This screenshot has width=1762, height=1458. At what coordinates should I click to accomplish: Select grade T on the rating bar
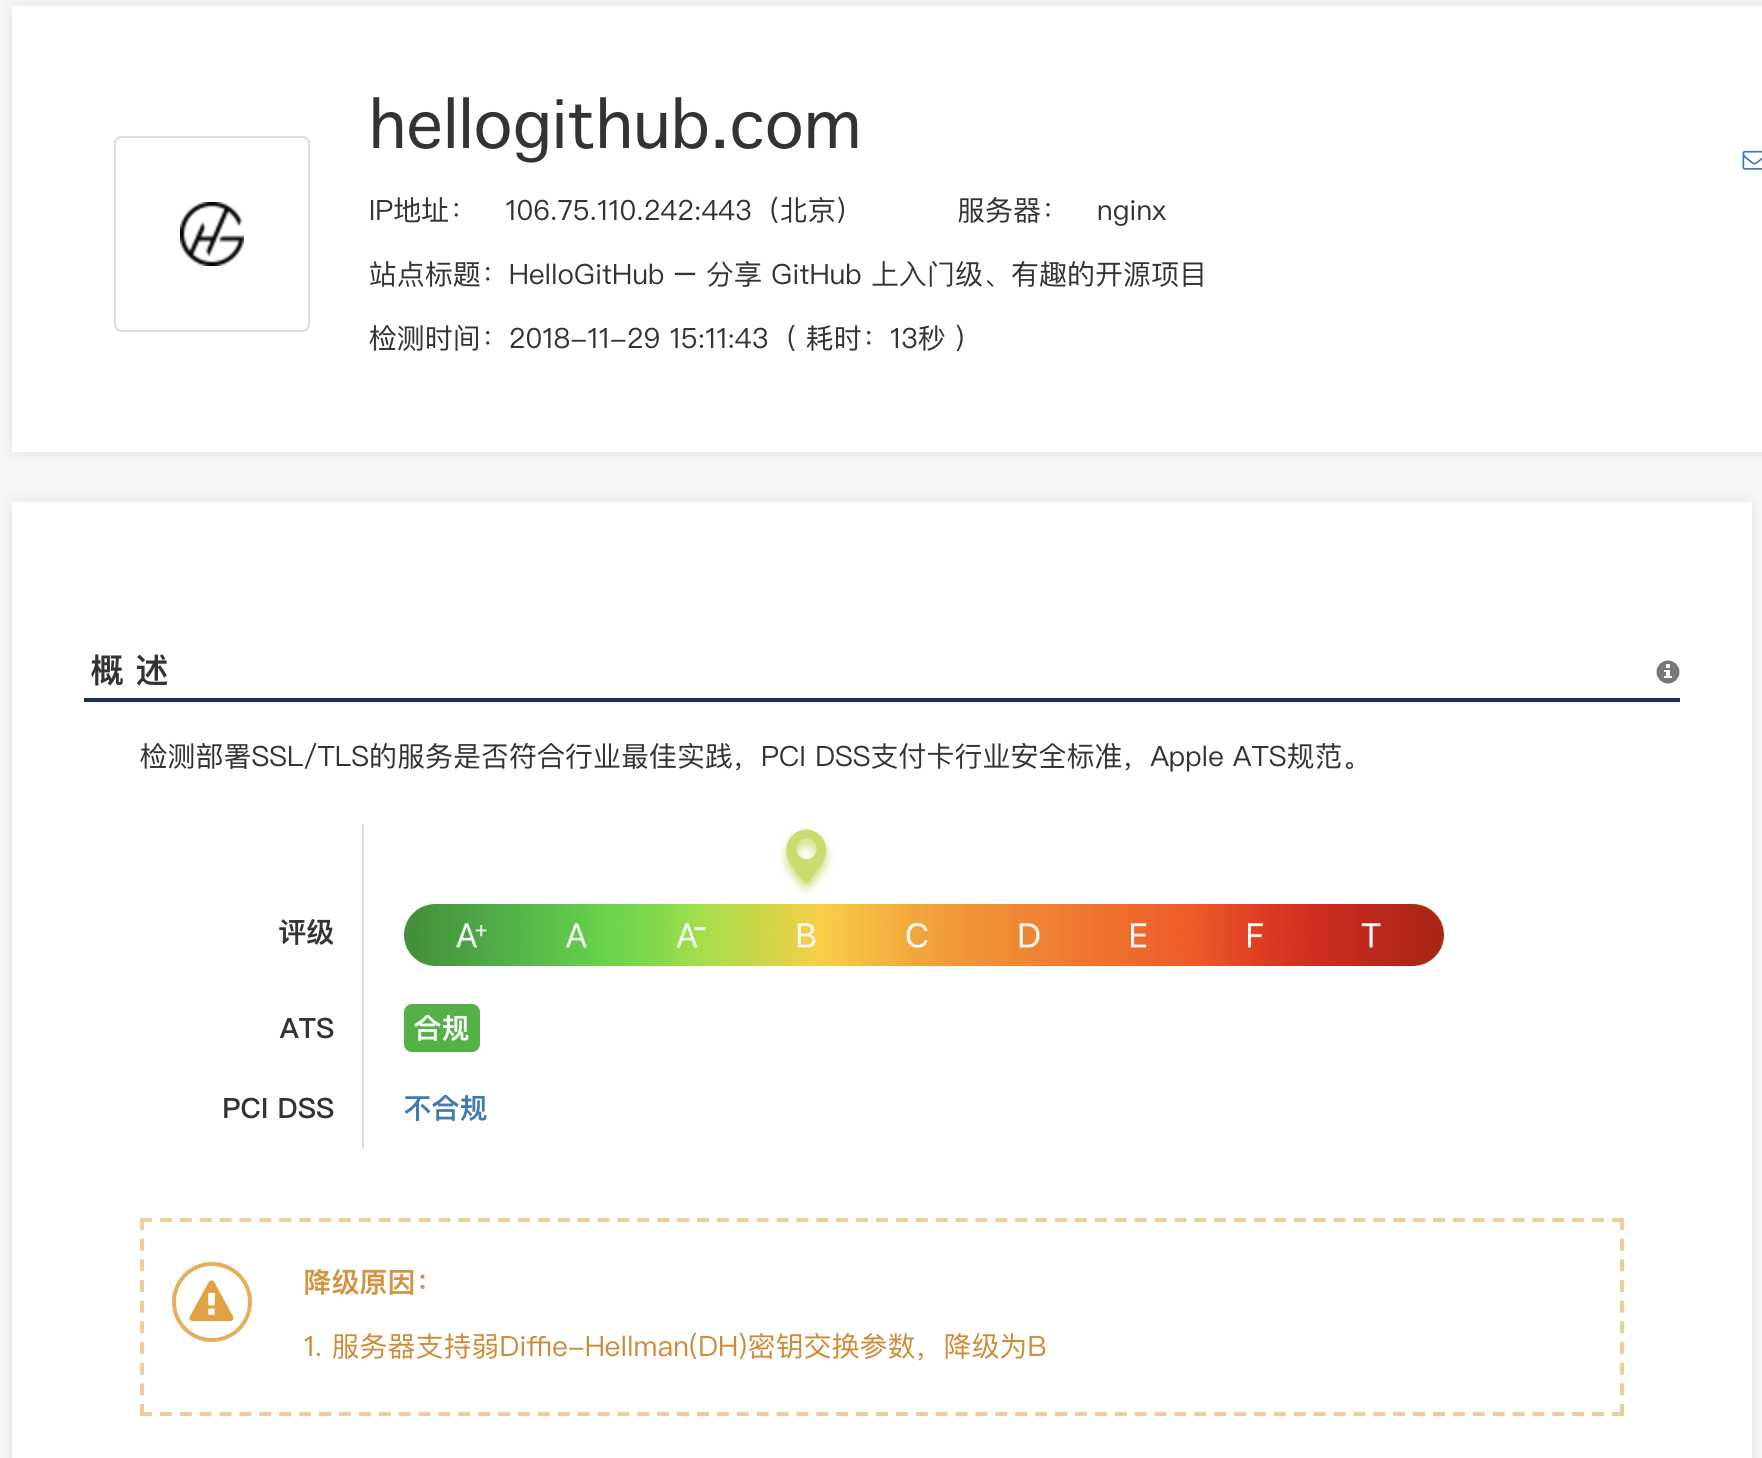1371,936
